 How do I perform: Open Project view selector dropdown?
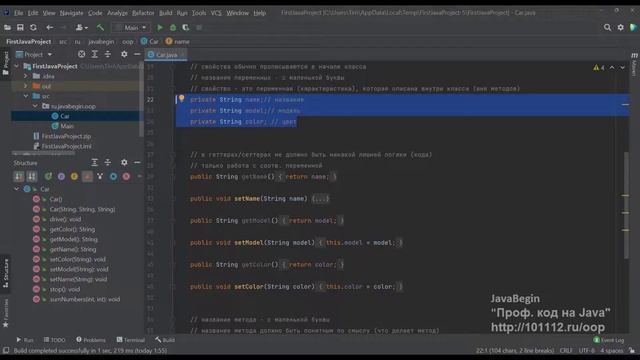point(34,54)
